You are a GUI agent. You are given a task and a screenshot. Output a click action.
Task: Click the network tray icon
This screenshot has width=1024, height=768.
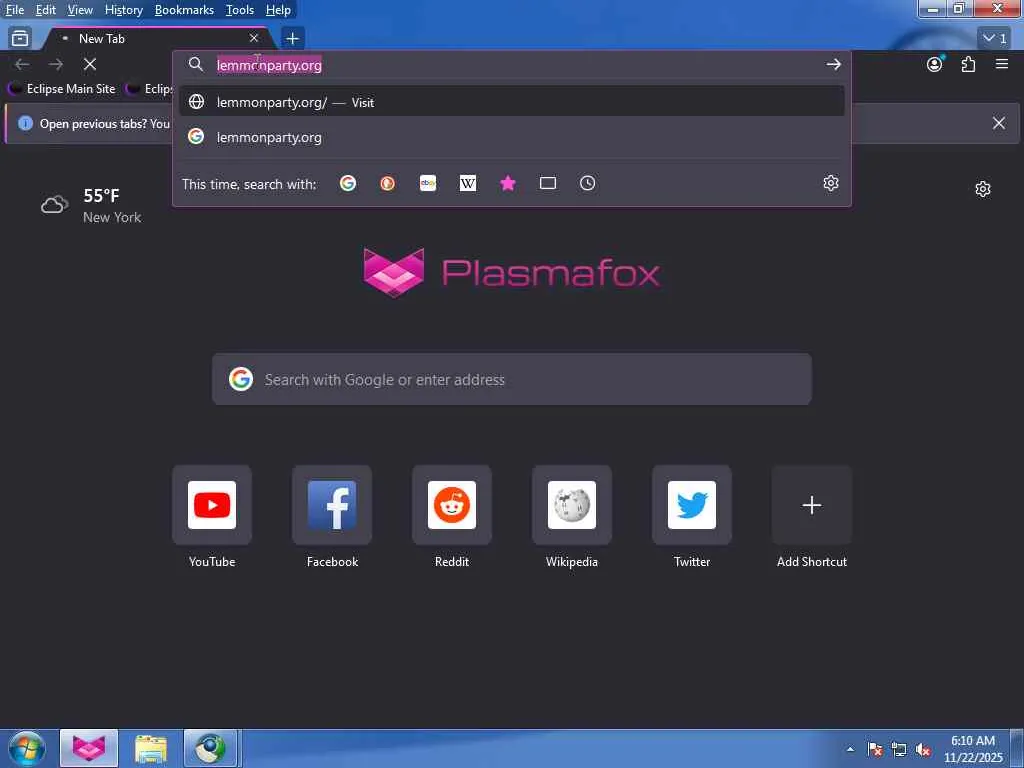point(899,750)
